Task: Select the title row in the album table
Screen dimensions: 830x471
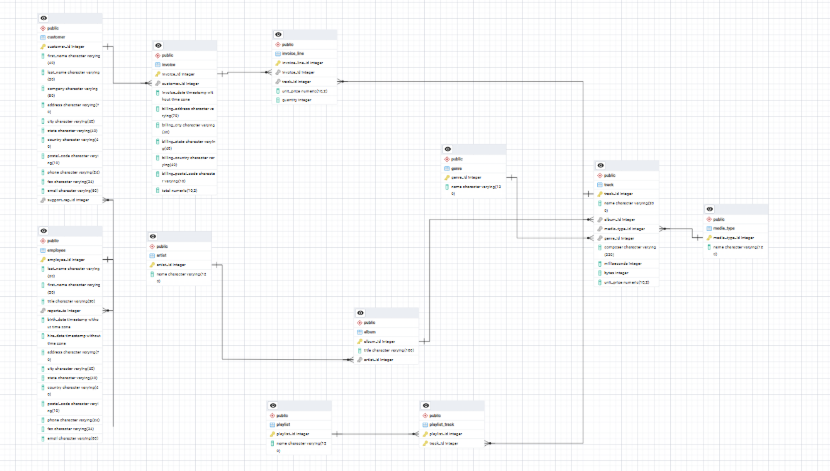Action: tap(386, 350)
